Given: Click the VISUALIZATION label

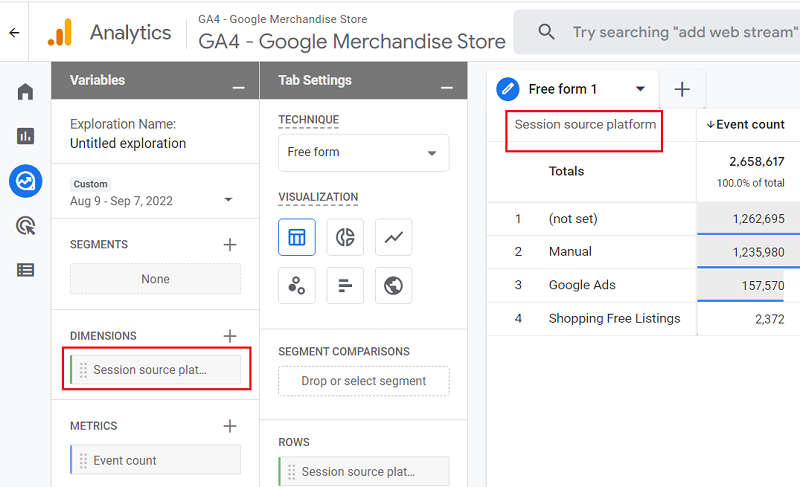Looking at the screenshot, I should point(318,197).
